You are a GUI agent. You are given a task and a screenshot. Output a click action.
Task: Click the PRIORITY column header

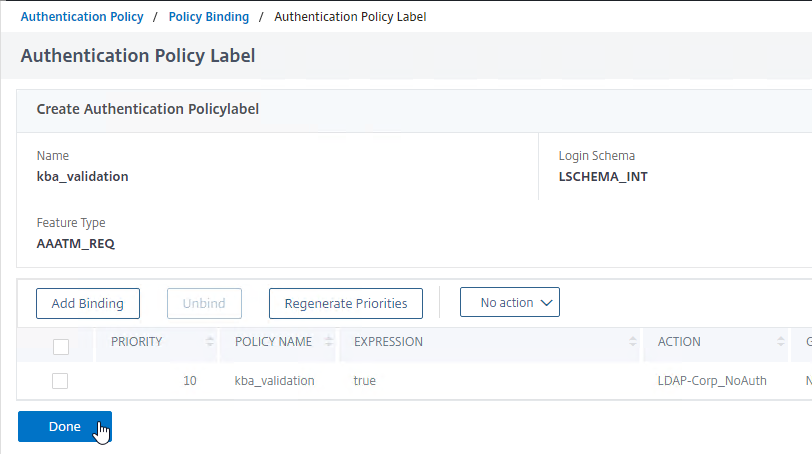click(137, 342)
